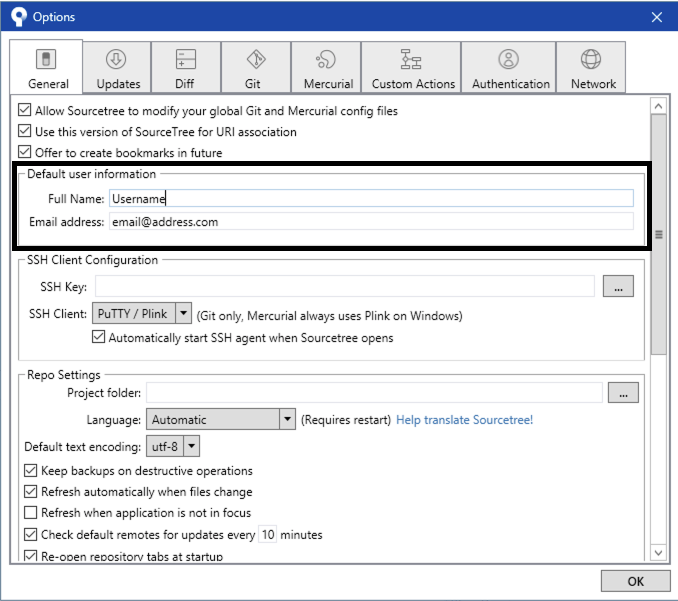678x601 pixels.
Task: Click the General tab icon
Action: pos(46,59)
